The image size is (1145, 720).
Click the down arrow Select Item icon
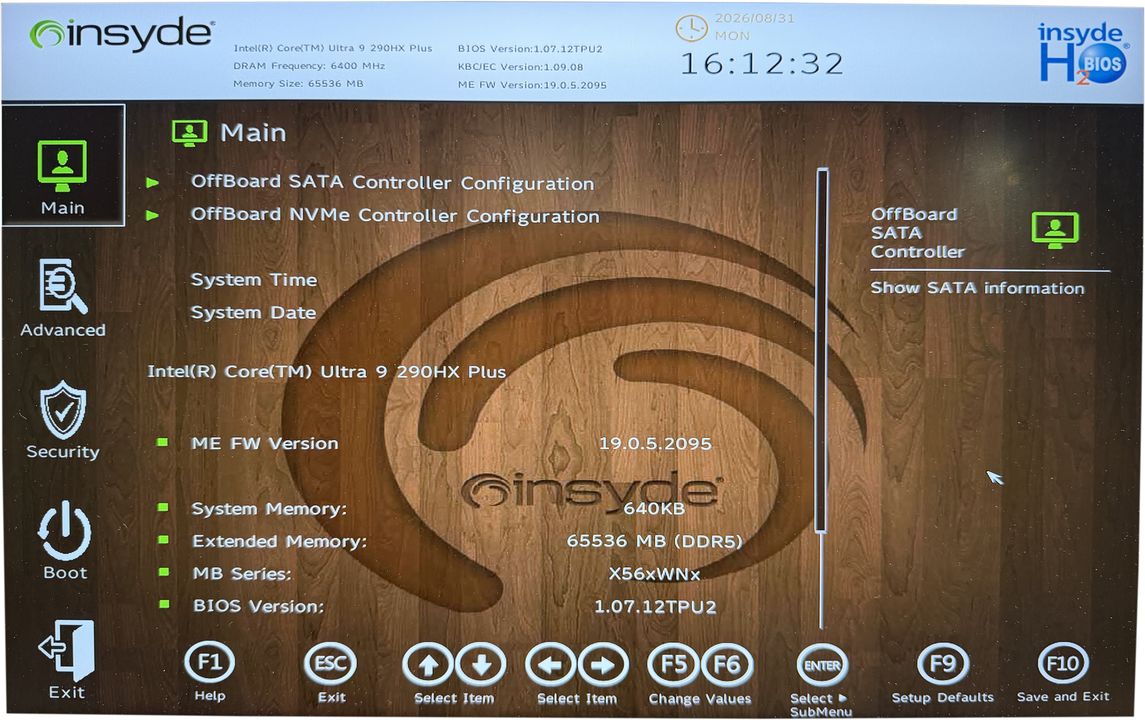pos(480,665)
